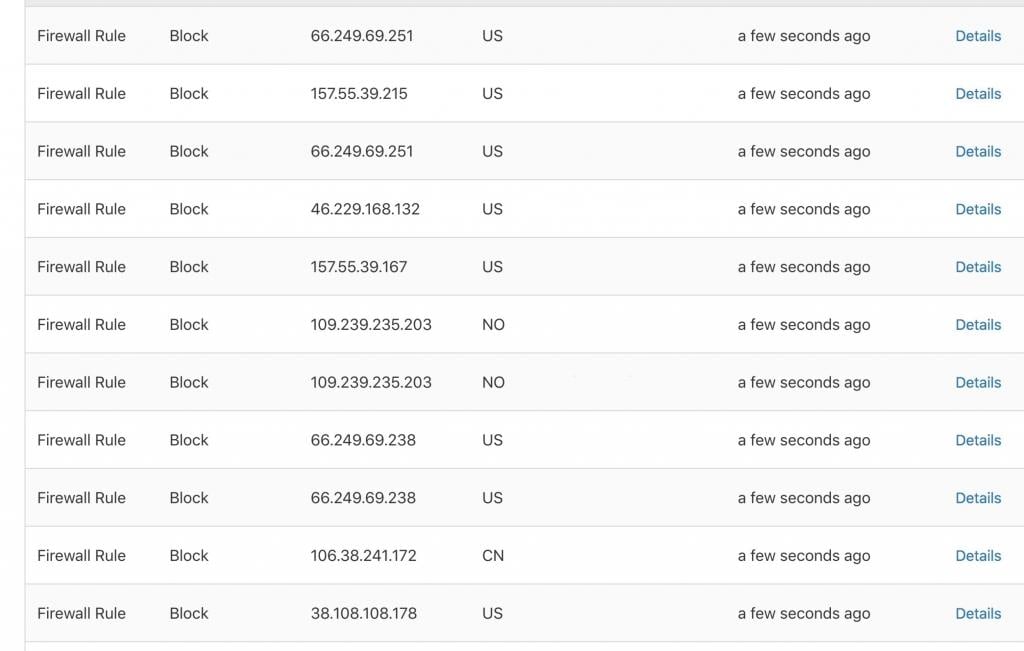The height and width of the screenshot is (651, 1024).
Task: Open Details for IP 157.55.39.215
Action: (x=978, y=93)
